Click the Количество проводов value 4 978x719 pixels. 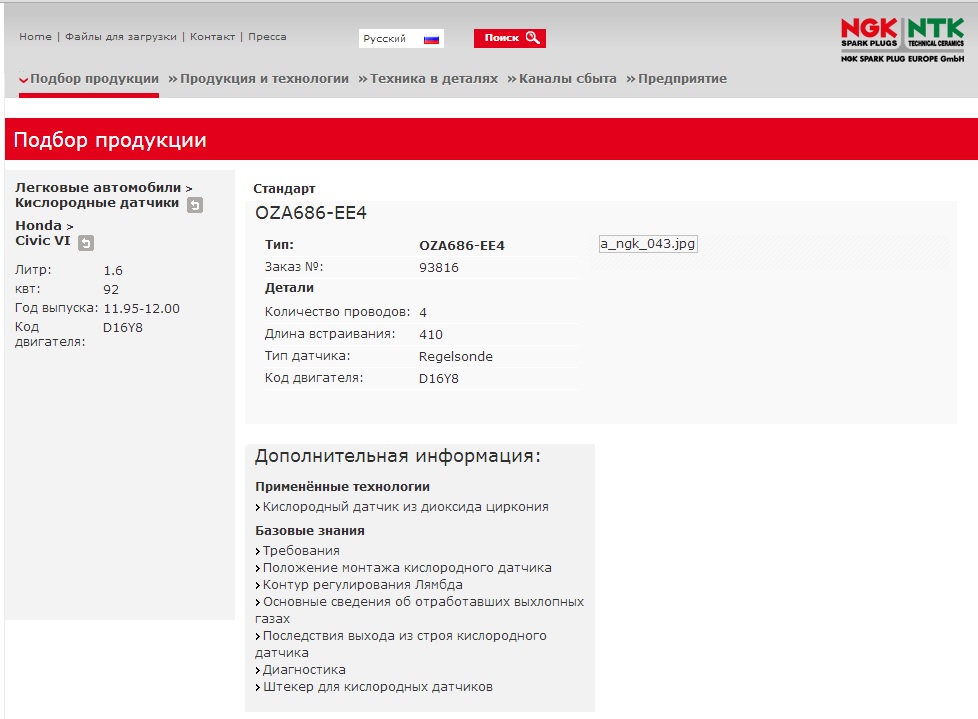pos(423,312)
